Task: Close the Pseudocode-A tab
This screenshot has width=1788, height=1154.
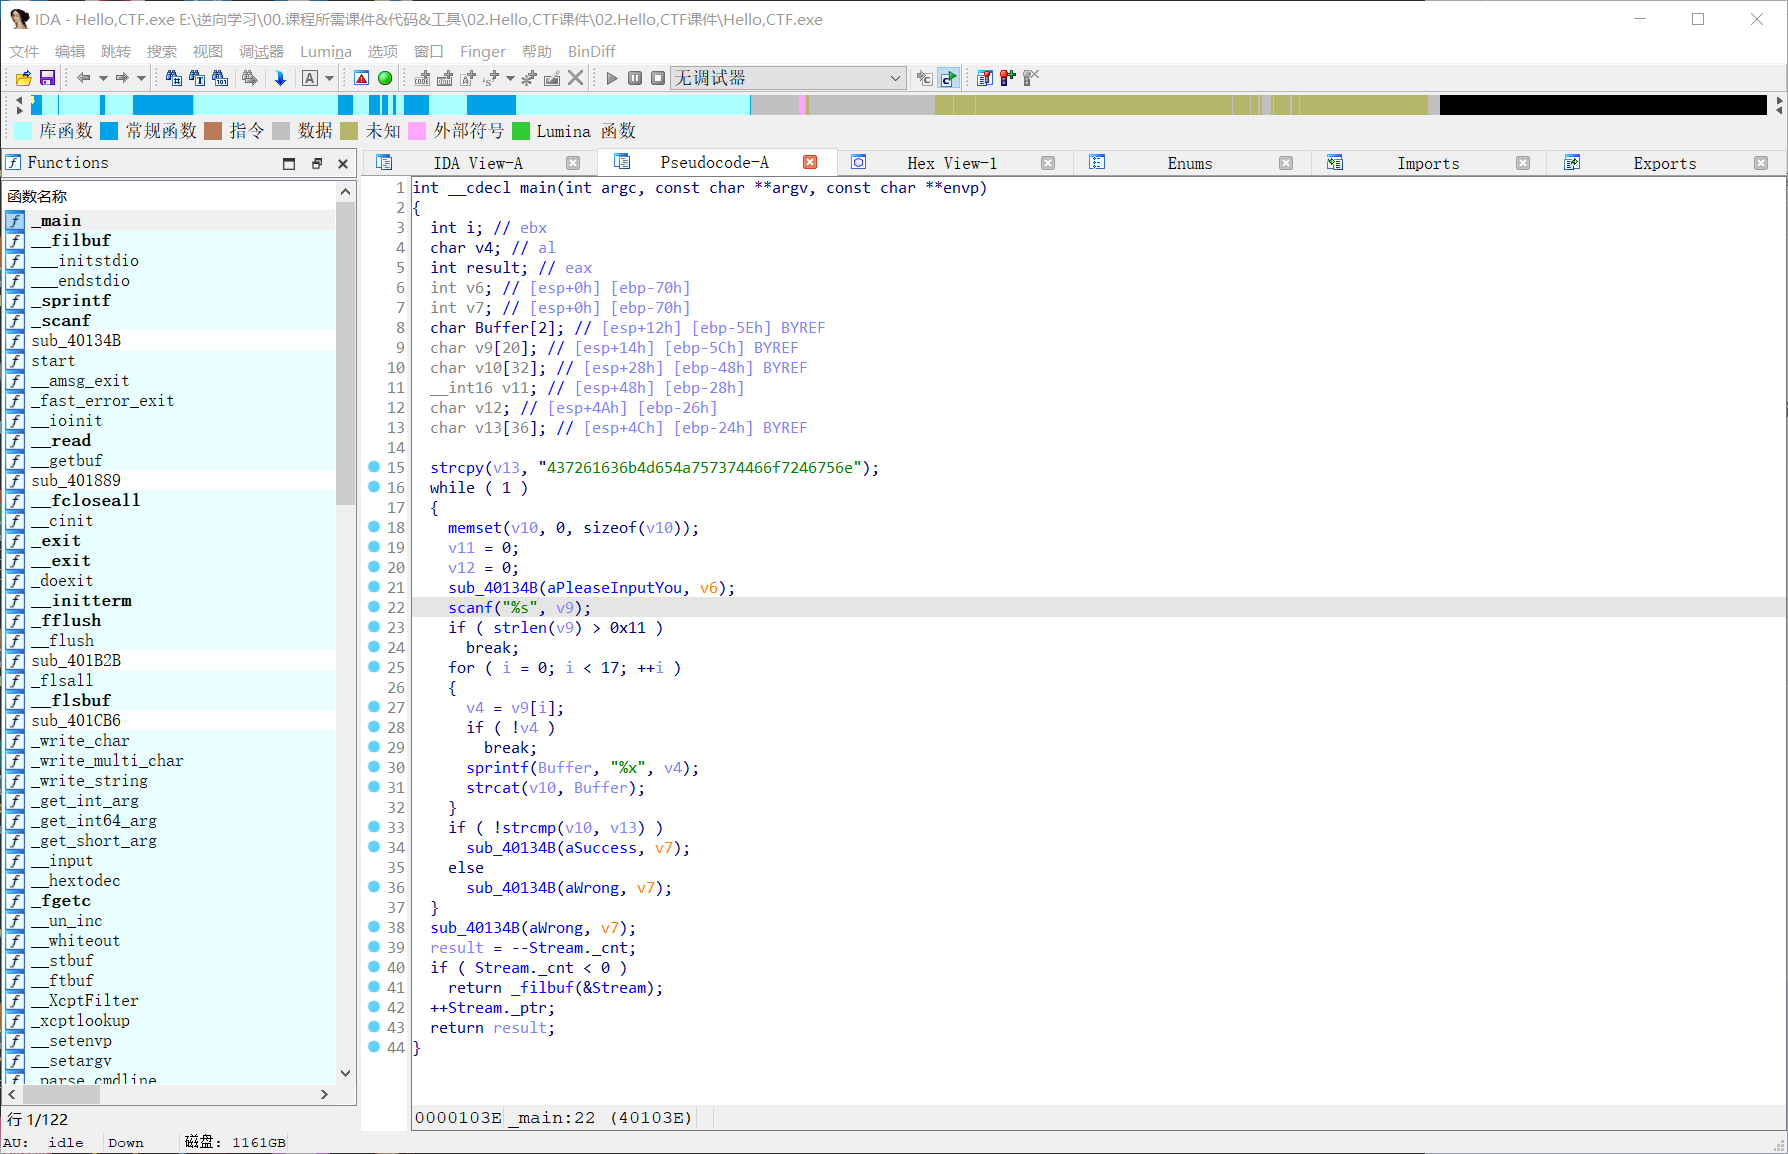Action: [810, 162]
